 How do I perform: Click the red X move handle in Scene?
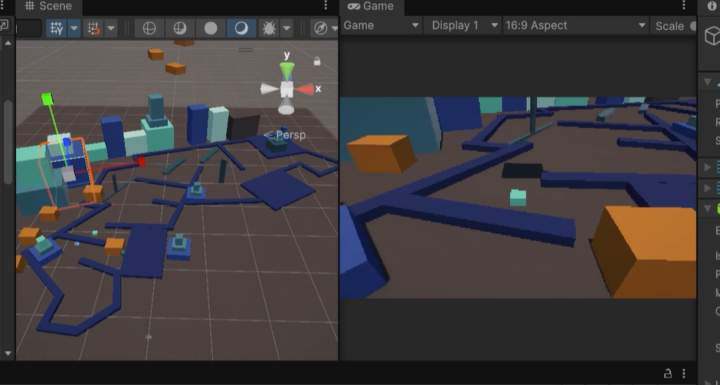(141, 161)
